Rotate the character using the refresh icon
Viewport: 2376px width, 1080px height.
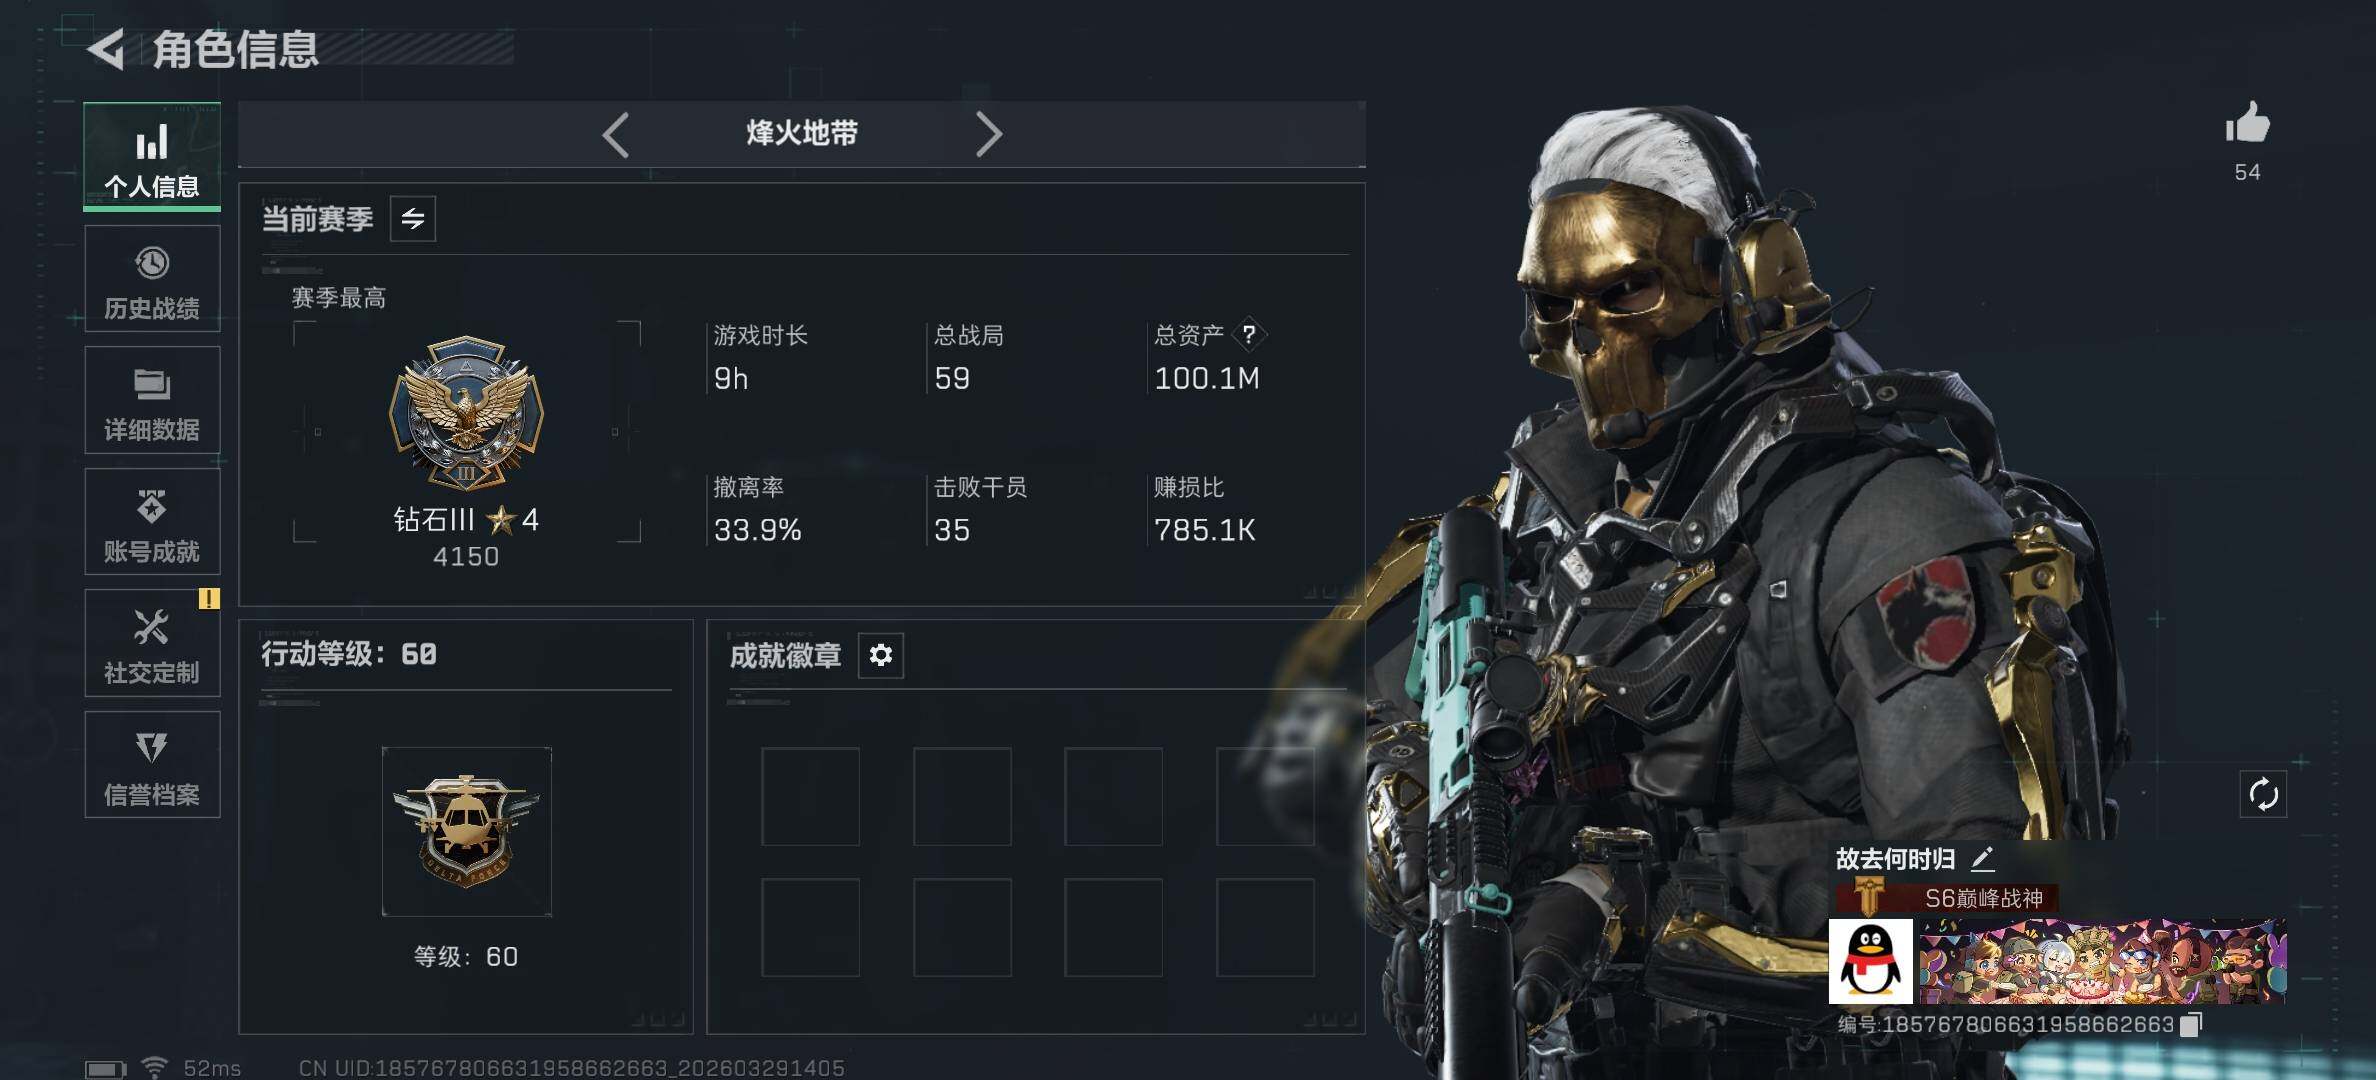click(2263, 795)
